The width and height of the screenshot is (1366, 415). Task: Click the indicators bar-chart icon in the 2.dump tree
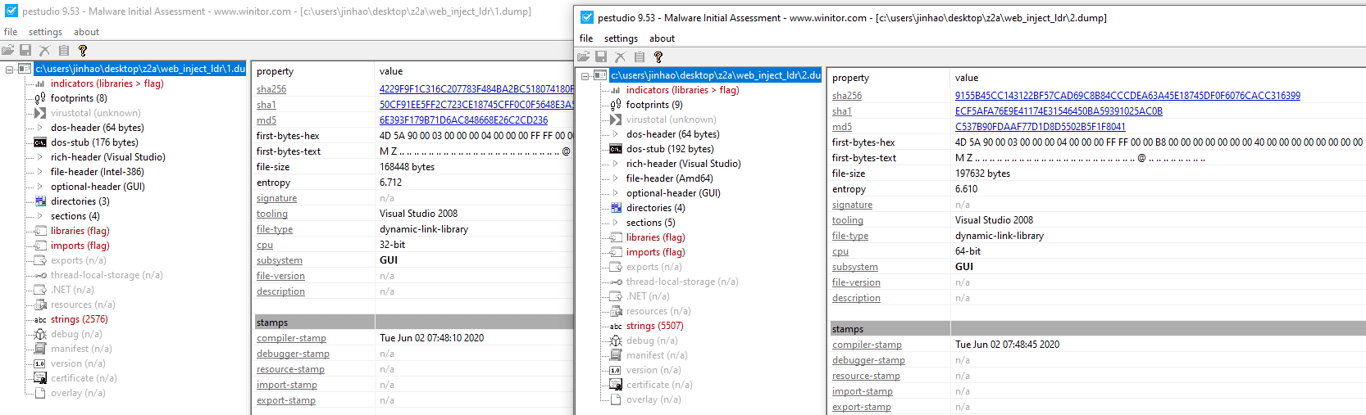point(616,90)
